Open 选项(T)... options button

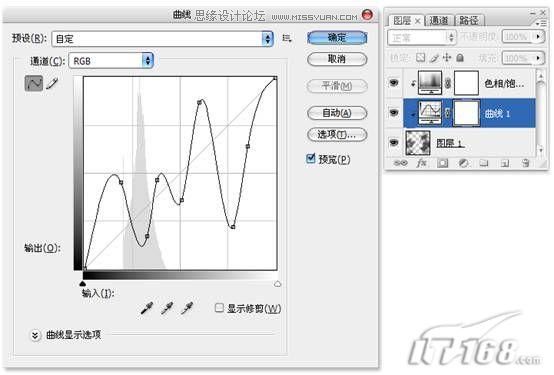click(337, 134)
